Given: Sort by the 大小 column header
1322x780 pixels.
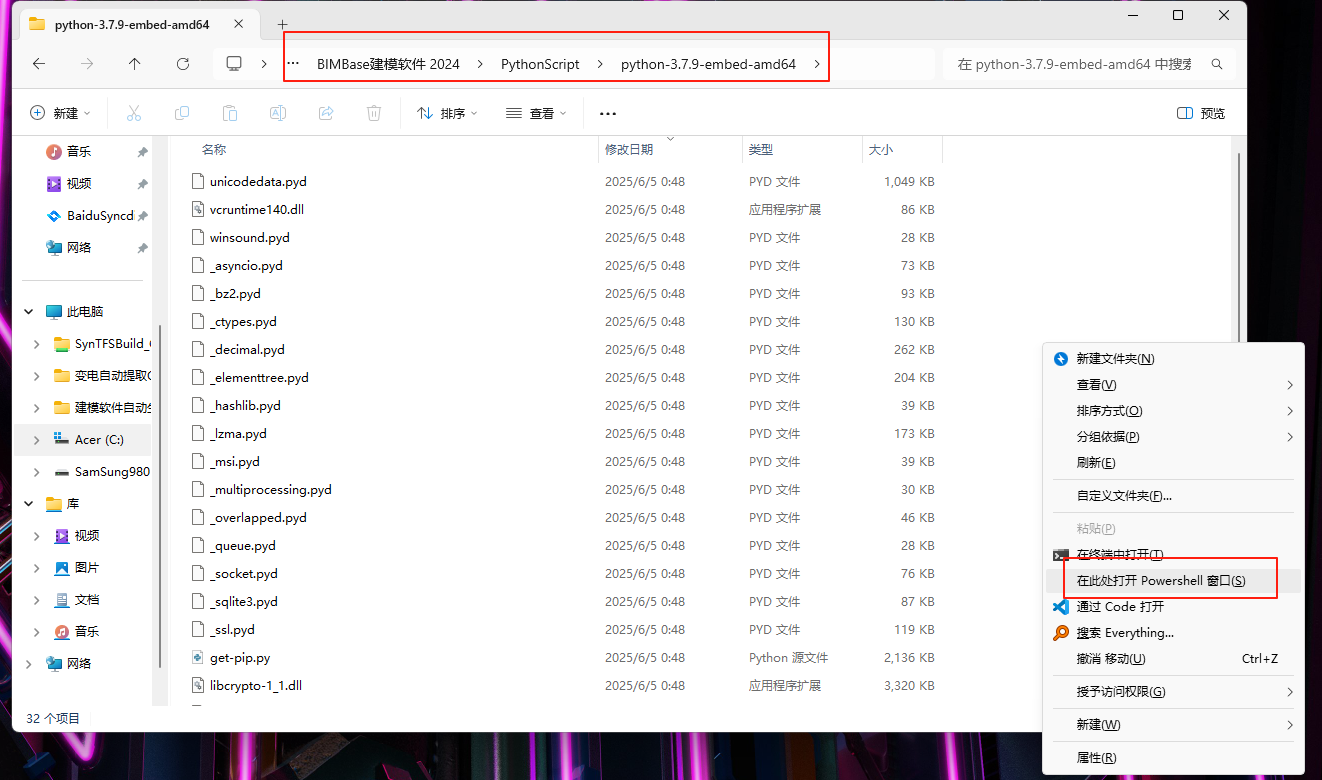Looking at the screenshot, I should pos(880,150).
